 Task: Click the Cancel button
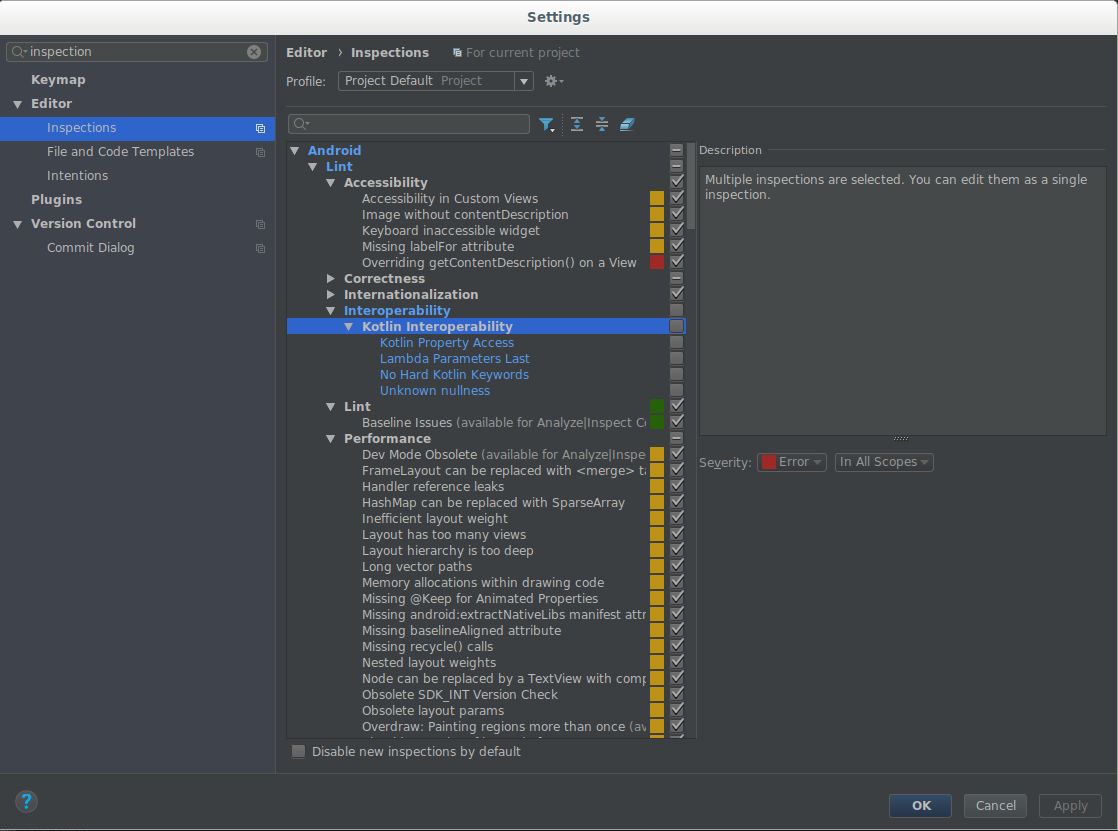995,805
